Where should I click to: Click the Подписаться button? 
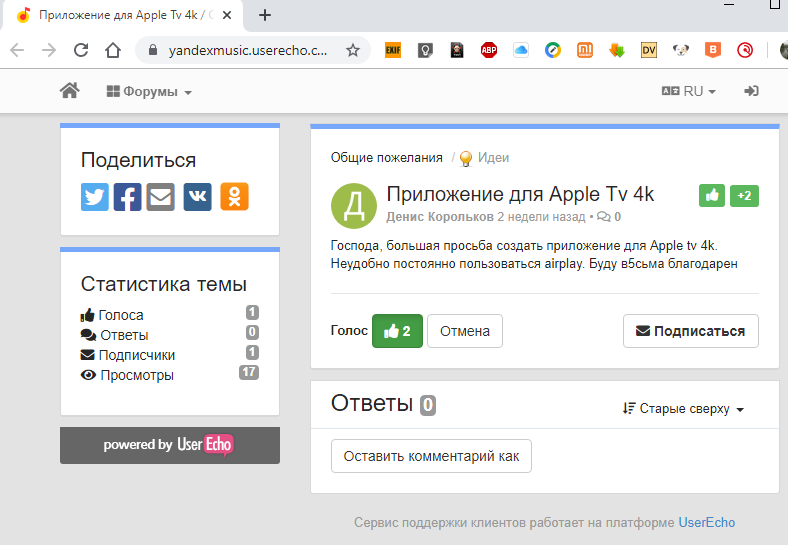691,331
